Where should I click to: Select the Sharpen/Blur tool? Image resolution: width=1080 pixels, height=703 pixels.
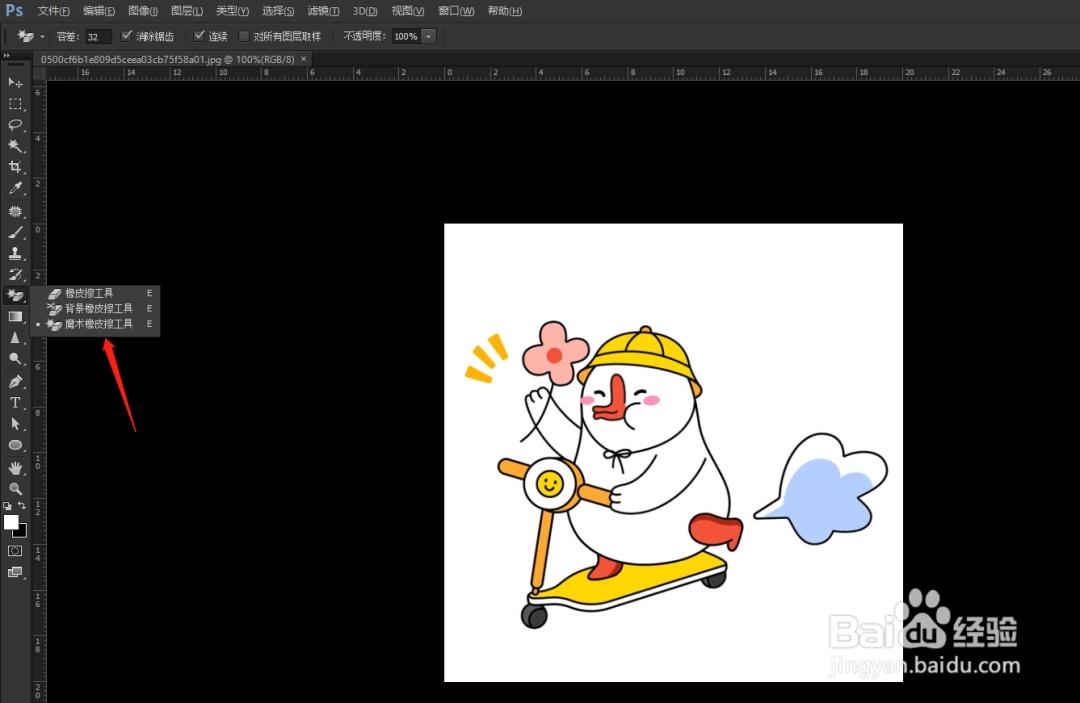(x=15, y=338)
